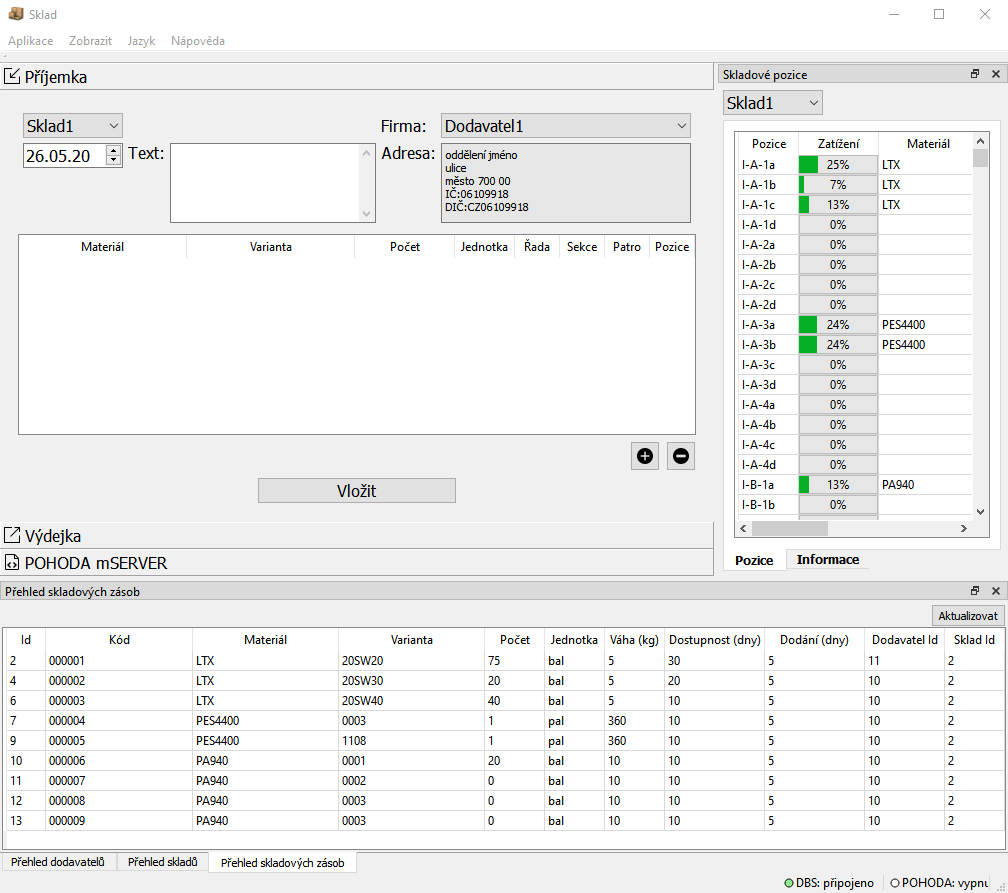The width and height of the screenshot is (1008, 893).
Task: Toggle the date field stepper arrows
Action: point(115,157)
